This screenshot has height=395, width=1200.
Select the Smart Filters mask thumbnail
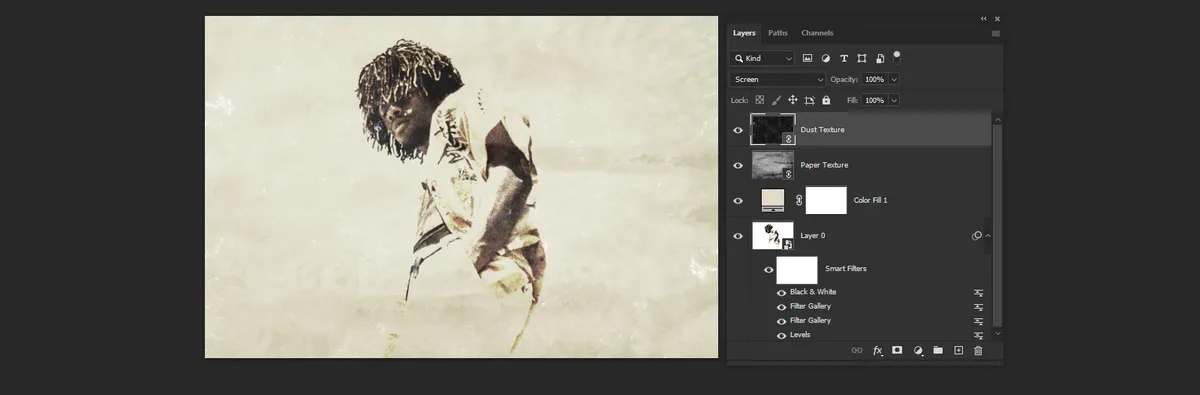[797, 269]
